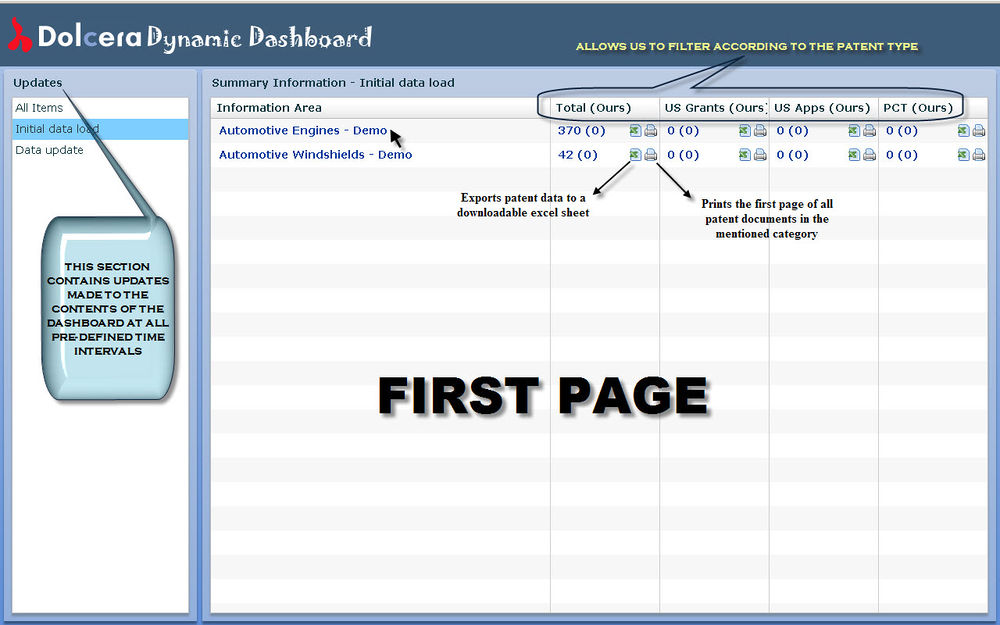
Task: Print Automotive Windshields US Grants documents
Action: (x=760, y=154)
